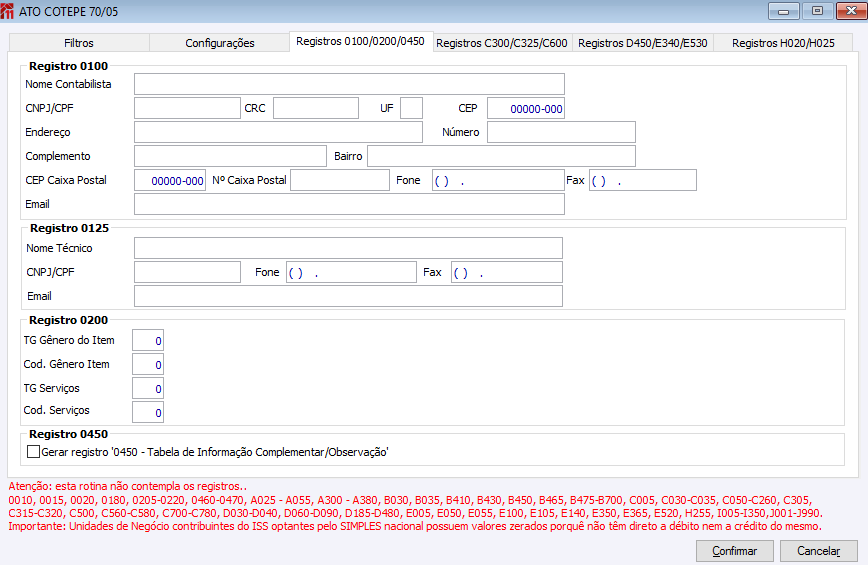Focus the Registro 0100 Email field
This screenshot has height=565, width=868.
(x=349, y=204)
